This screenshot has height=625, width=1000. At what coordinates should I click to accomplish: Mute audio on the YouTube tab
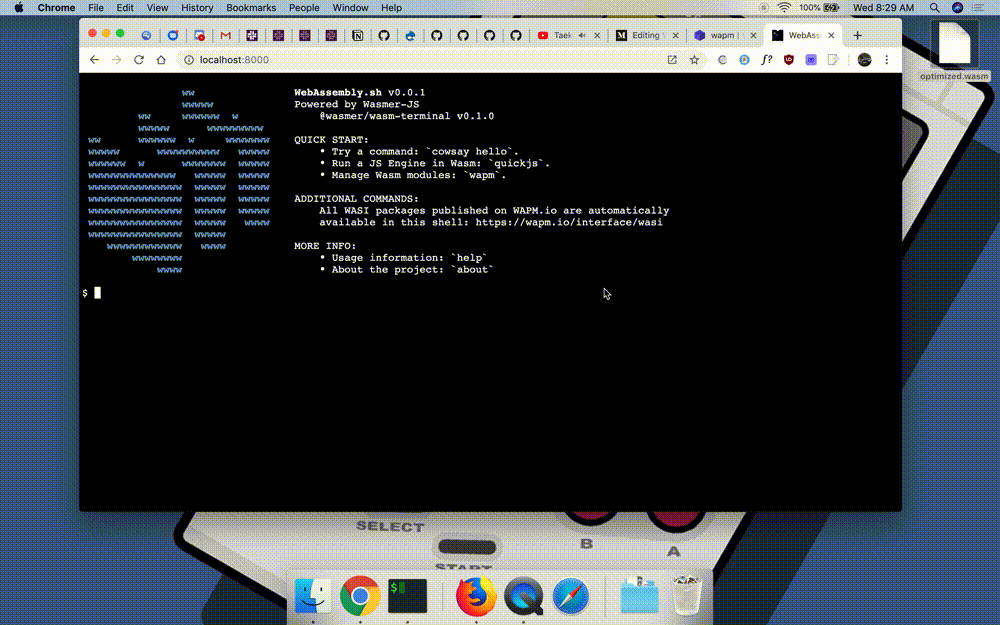coord(582,35)
